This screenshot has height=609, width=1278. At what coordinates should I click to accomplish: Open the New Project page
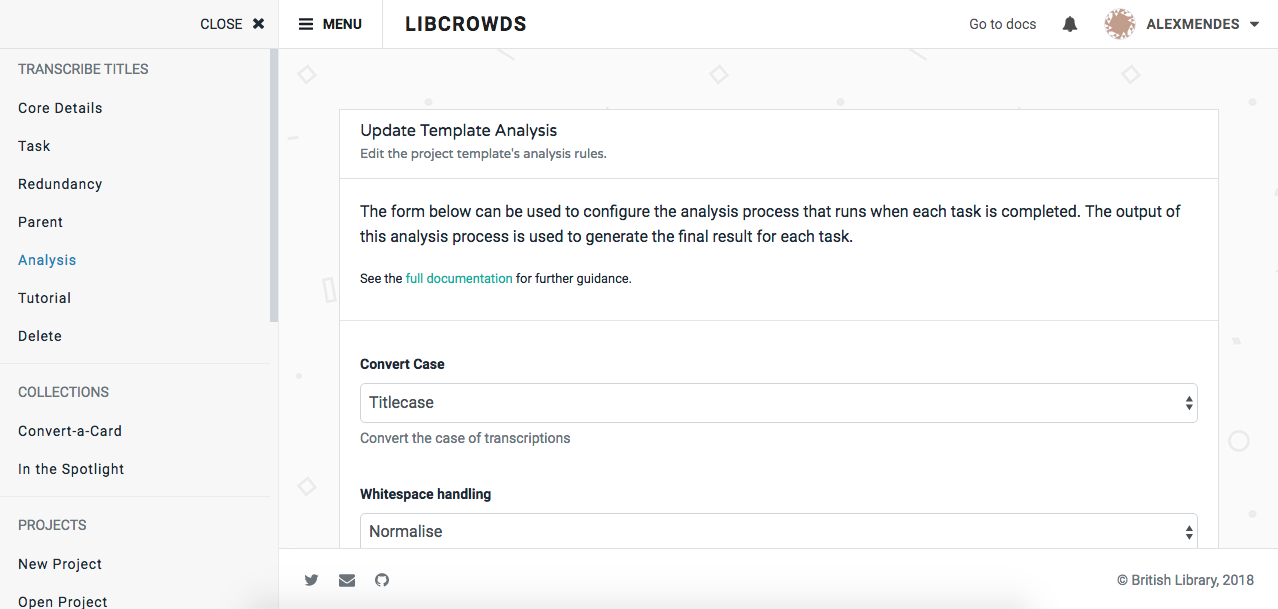59,563
